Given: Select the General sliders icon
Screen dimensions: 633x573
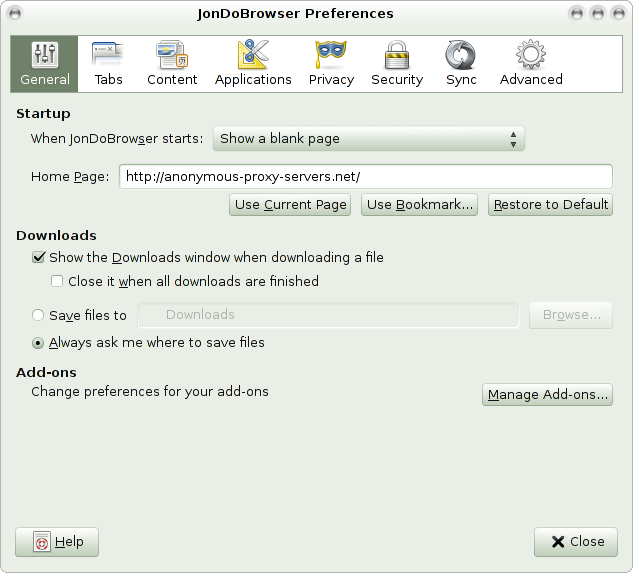Looking at the screenshot, I should [x=45, y=55].
